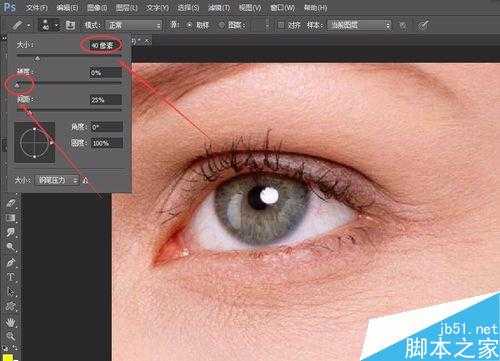The width and height of the screenshot is (500, 361).
Task: Select the Pen tool
Action: pos(11,262)
